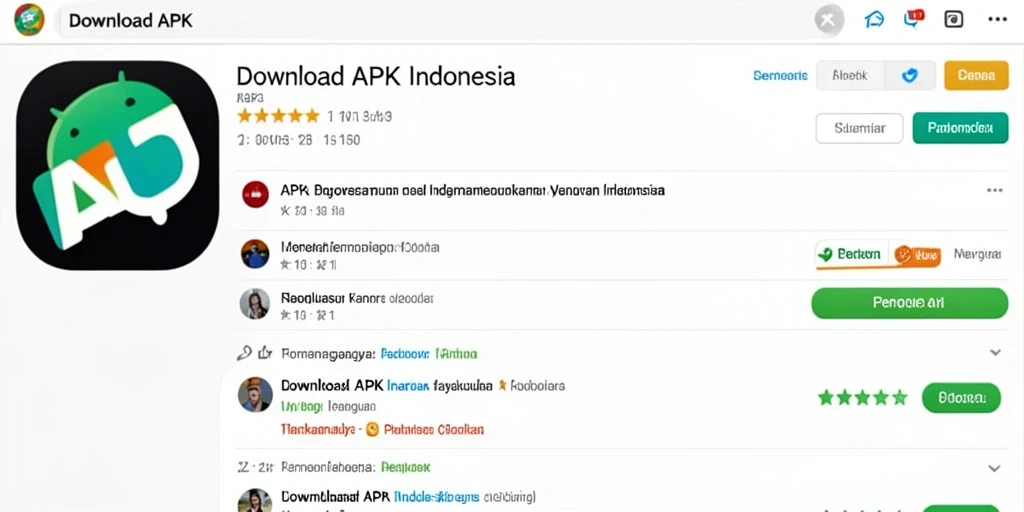Click the green Nirhoa link
This screenshot has height=512, width=1024.
456,354
